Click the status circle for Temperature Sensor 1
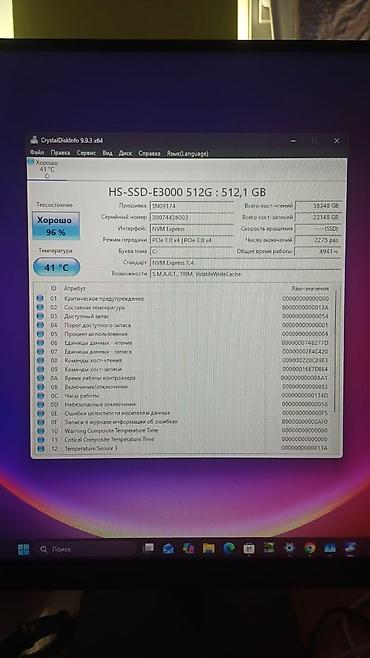 pyautogui.click(x=40, y=448)
